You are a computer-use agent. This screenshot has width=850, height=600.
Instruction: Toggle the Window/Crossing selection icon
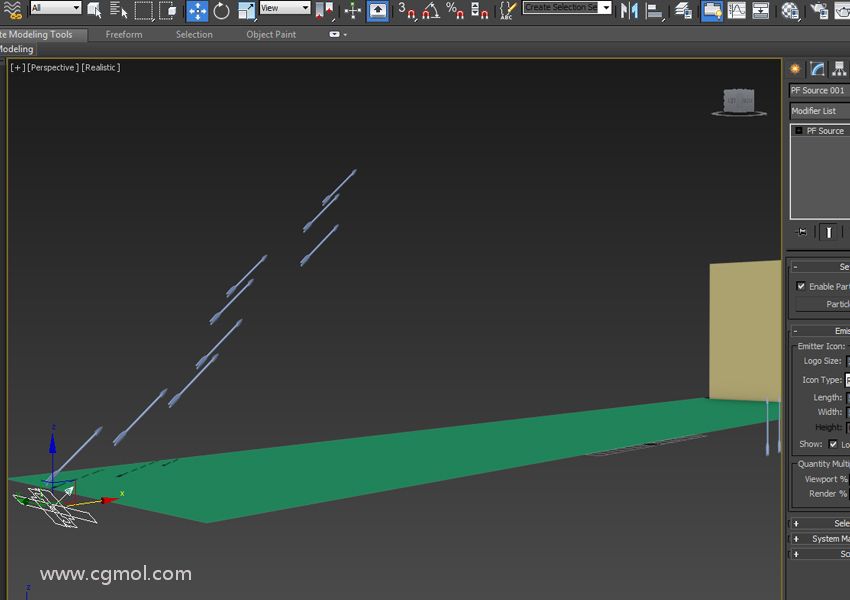(x=168, y=10)
